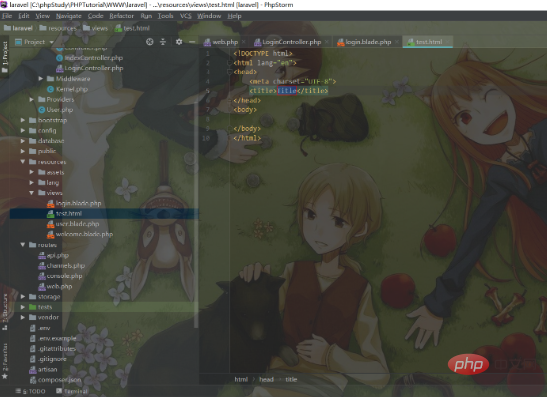Expand the storage folder

23,297
